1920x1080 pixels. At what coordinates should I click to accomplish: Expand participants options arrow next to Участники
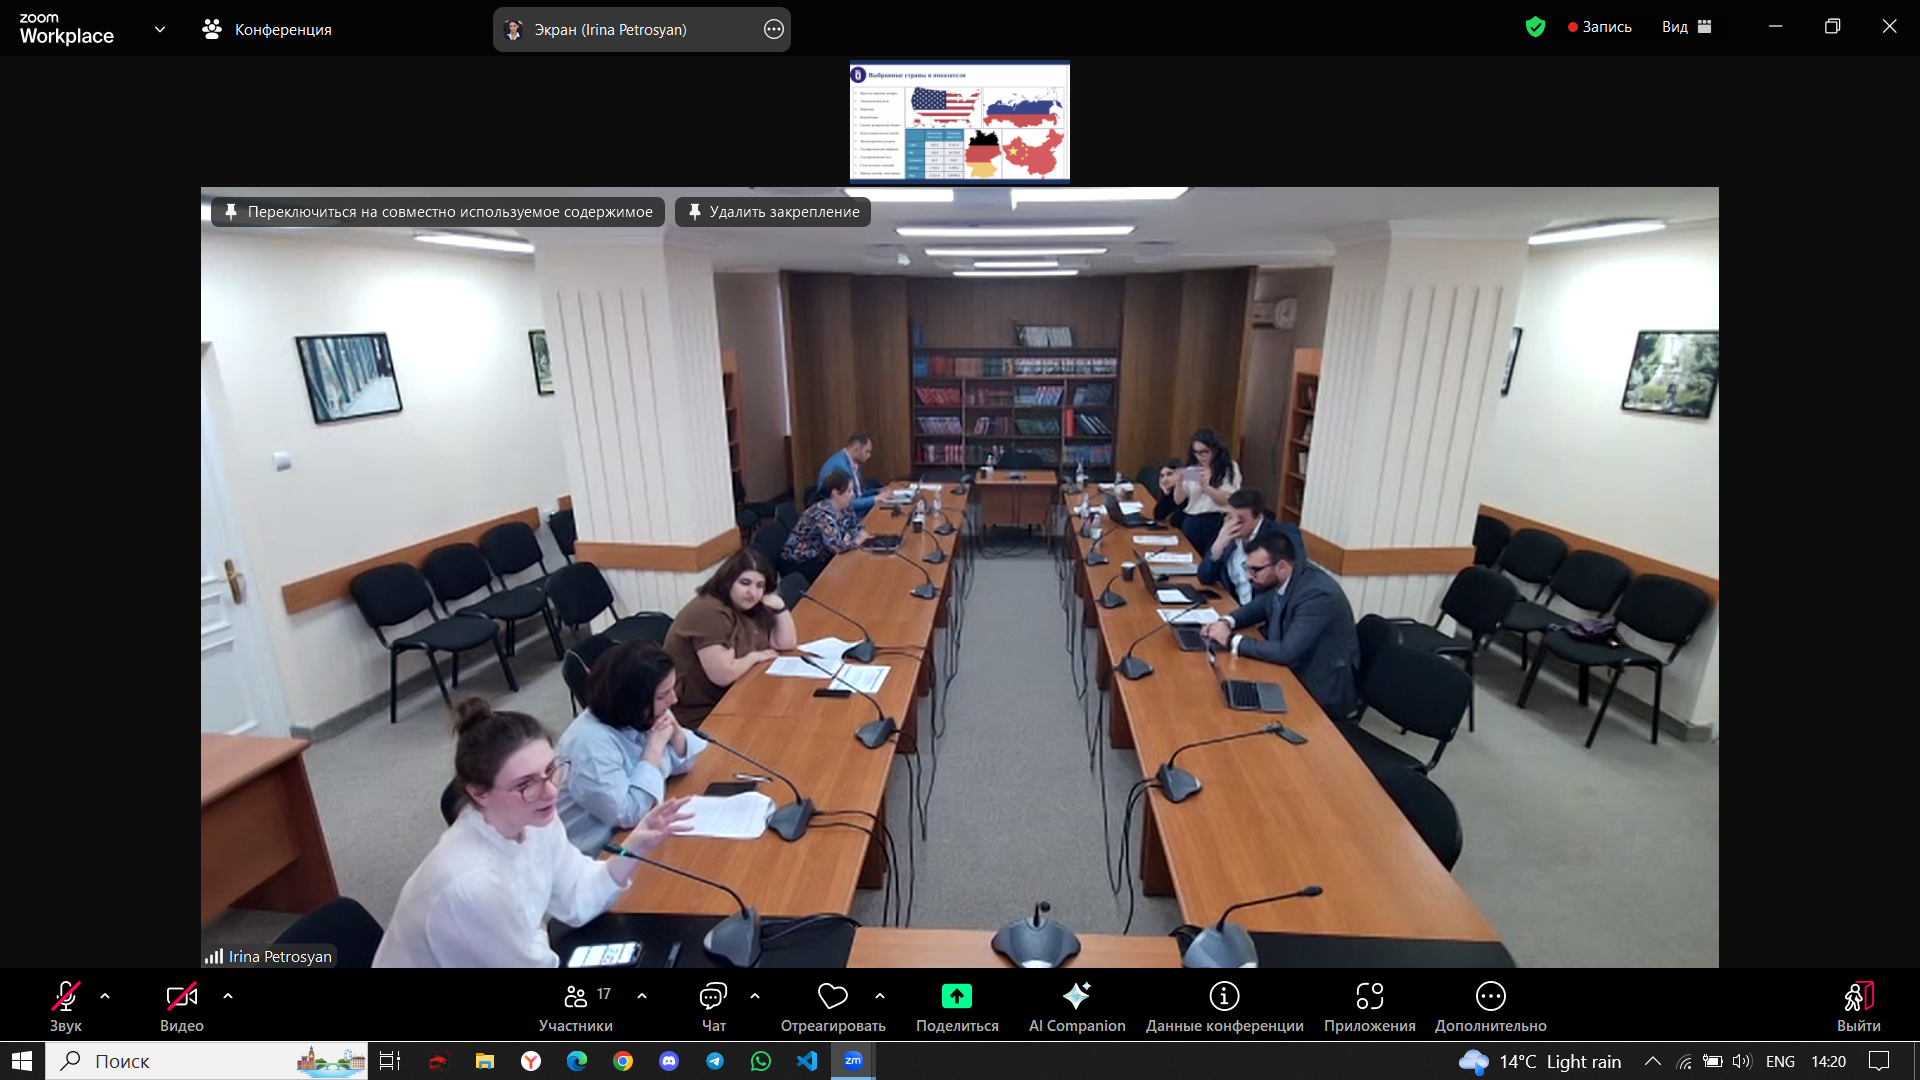(x=642, y=996)
